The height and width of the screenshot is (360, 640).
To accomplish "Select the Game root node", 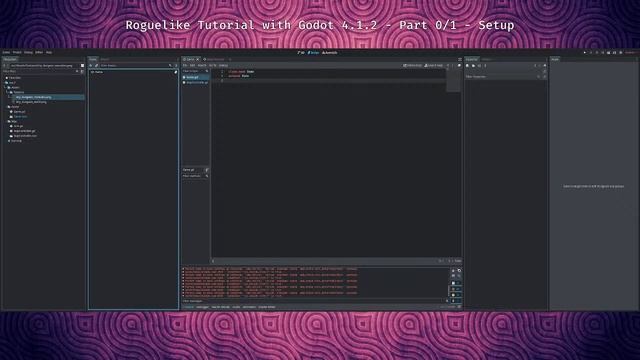I will (97, 72).
